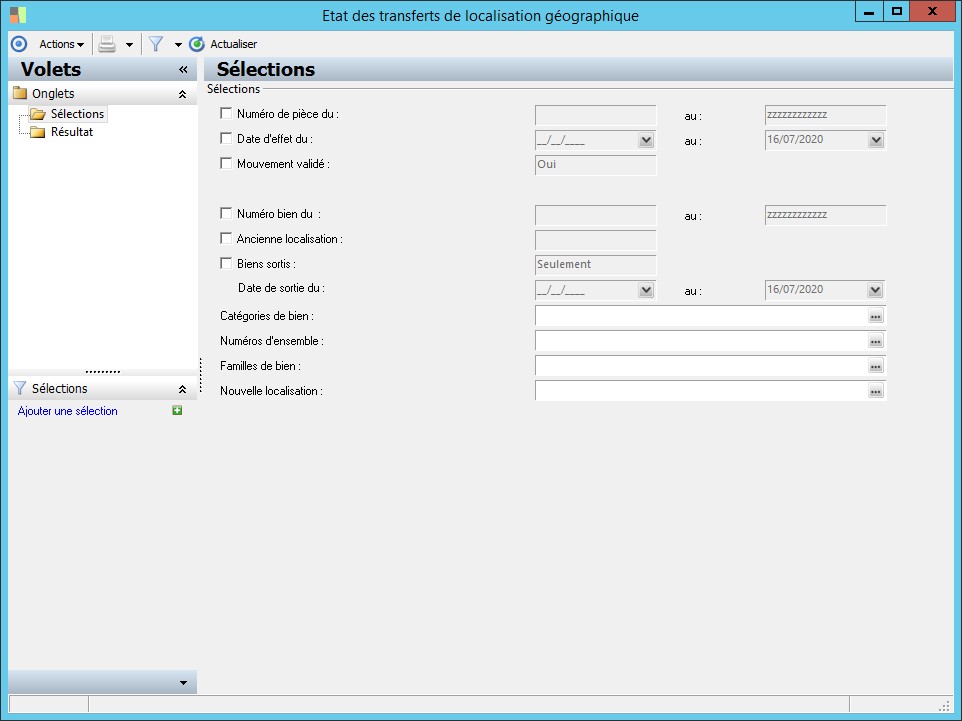
Task: Click the Numéro bien end field zzzzzzzzzzzz
Action: [x=825, y=215]
